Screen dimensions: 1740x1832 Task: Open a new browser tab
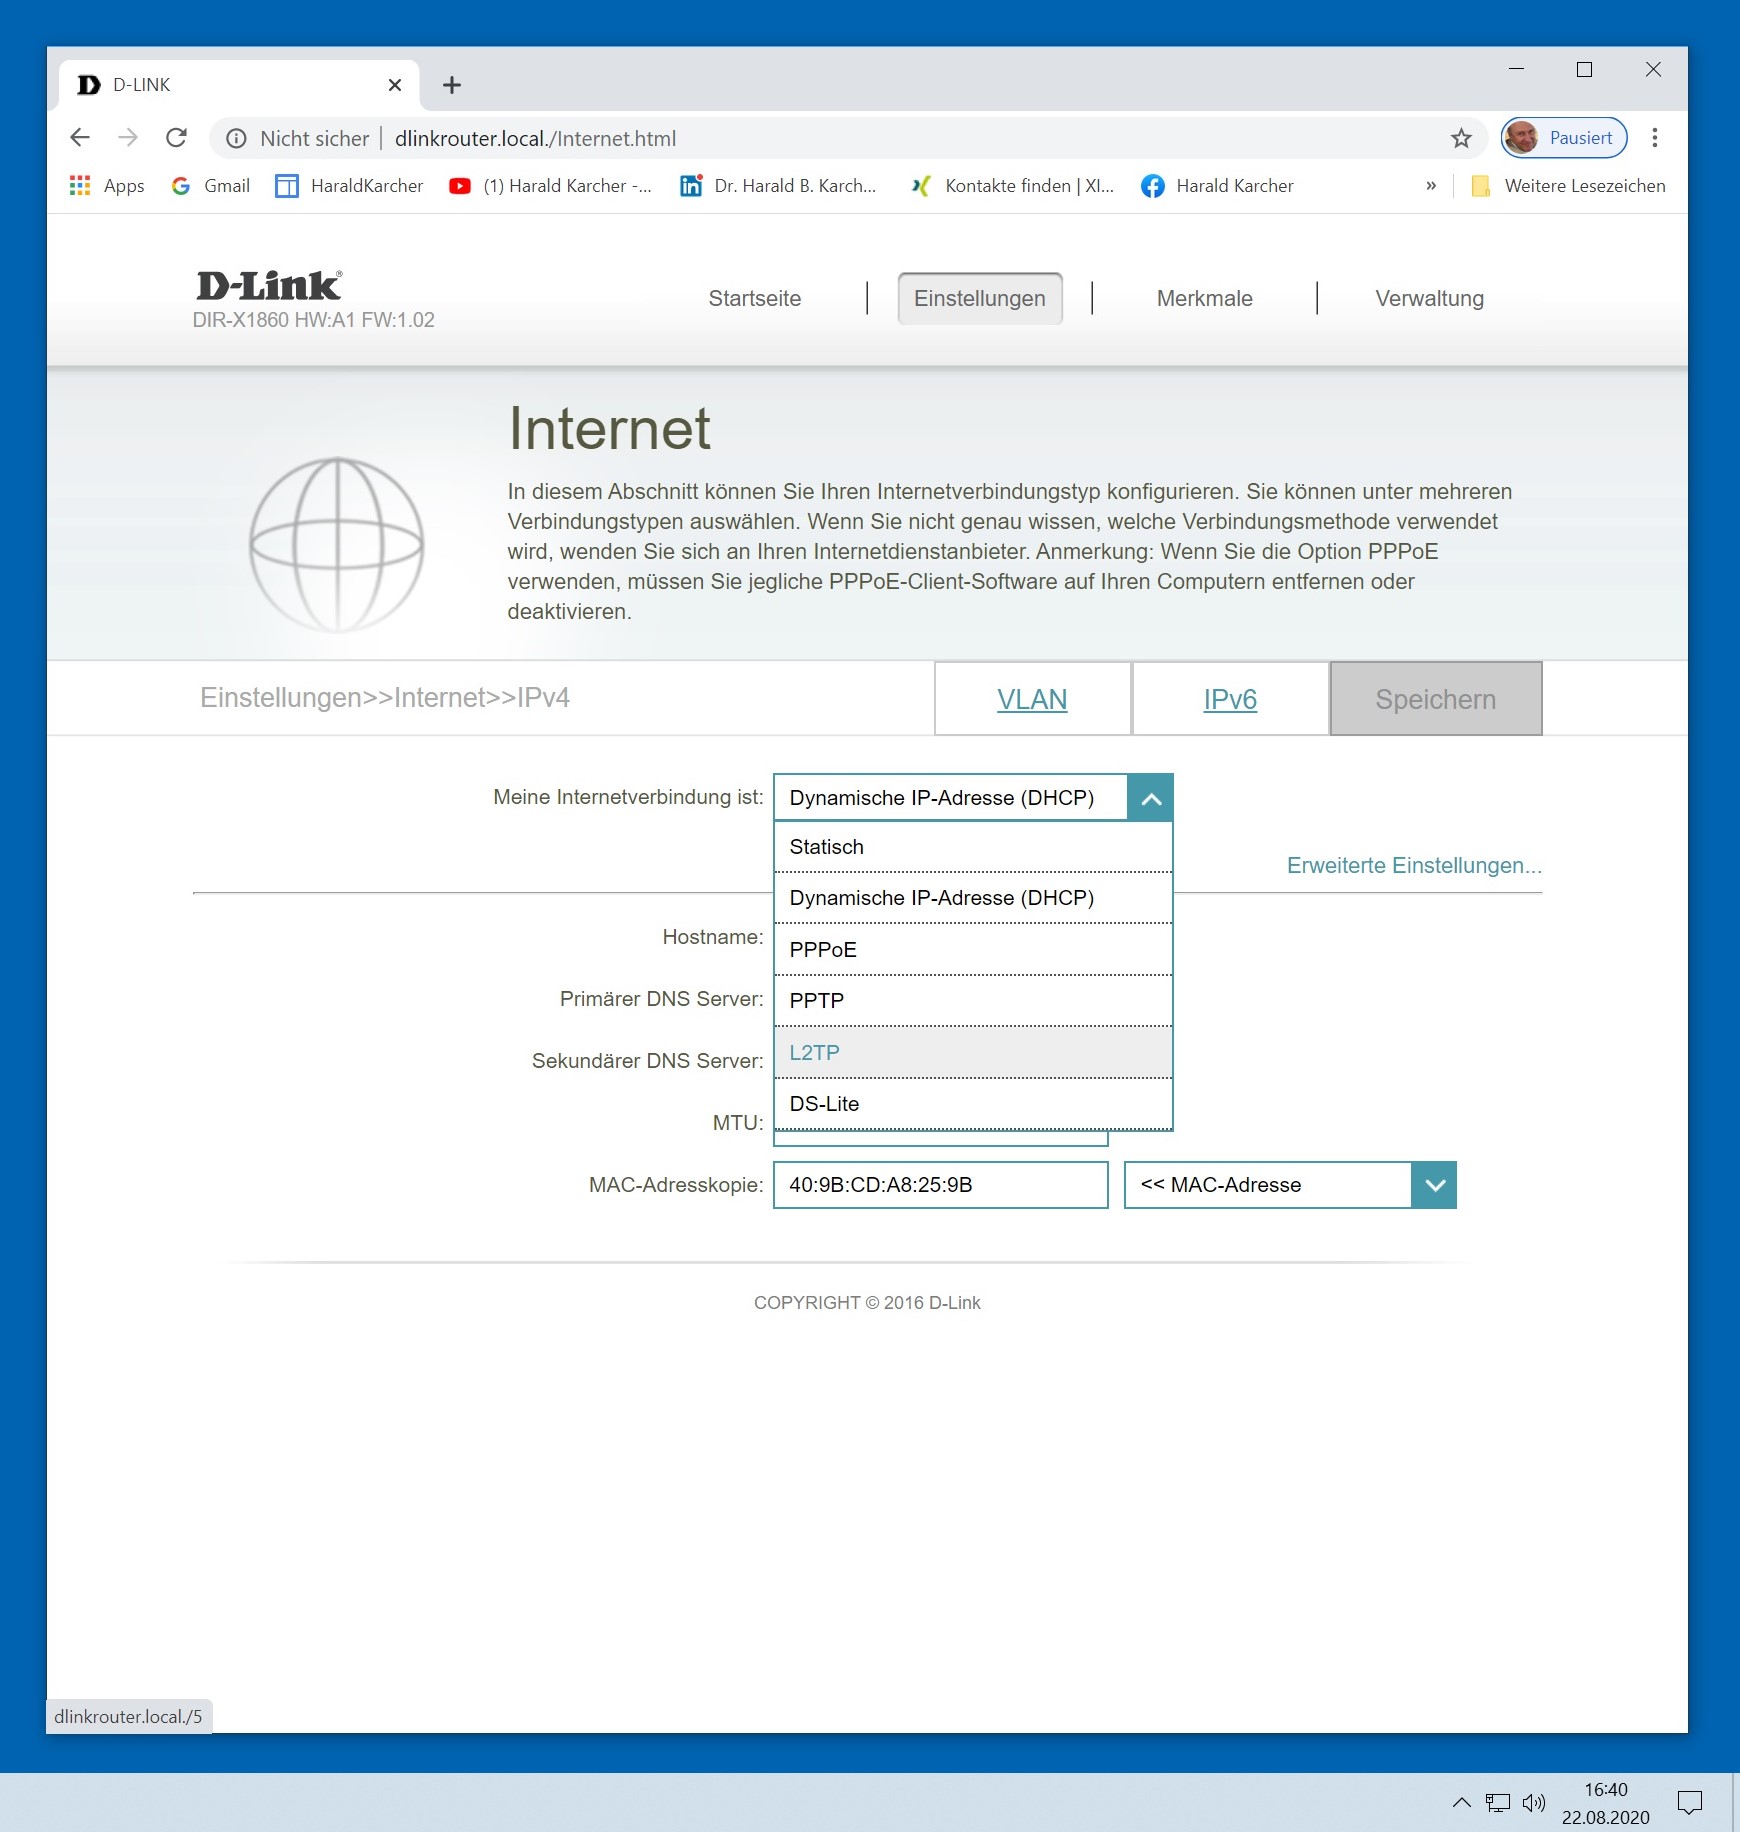coord(452,85)
